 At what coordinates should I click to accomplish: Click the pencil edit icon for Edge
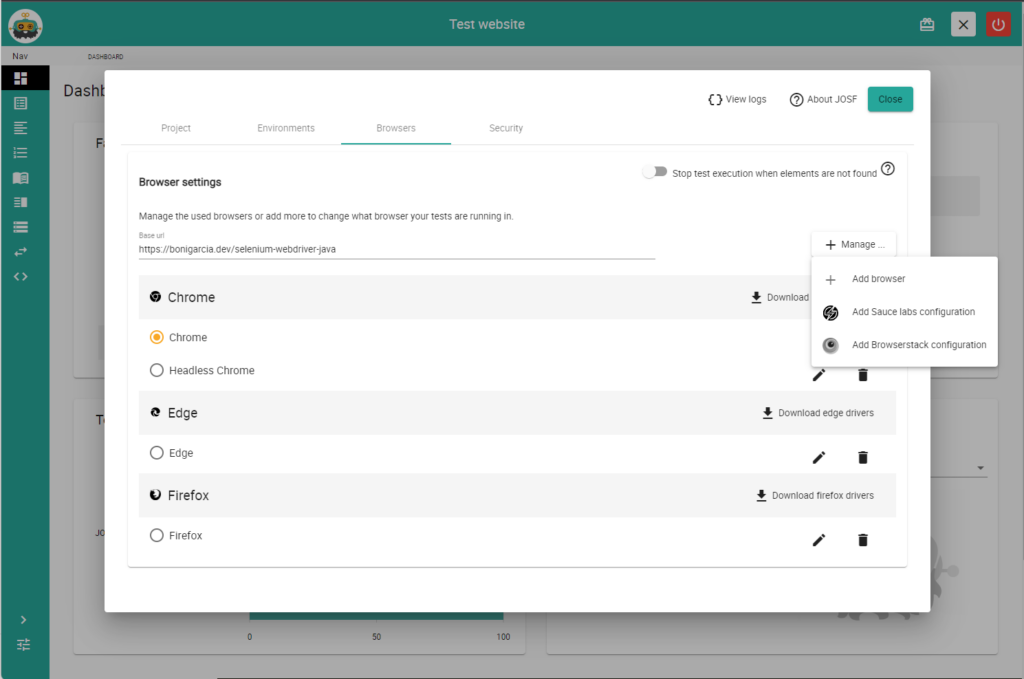pos(819,457)
